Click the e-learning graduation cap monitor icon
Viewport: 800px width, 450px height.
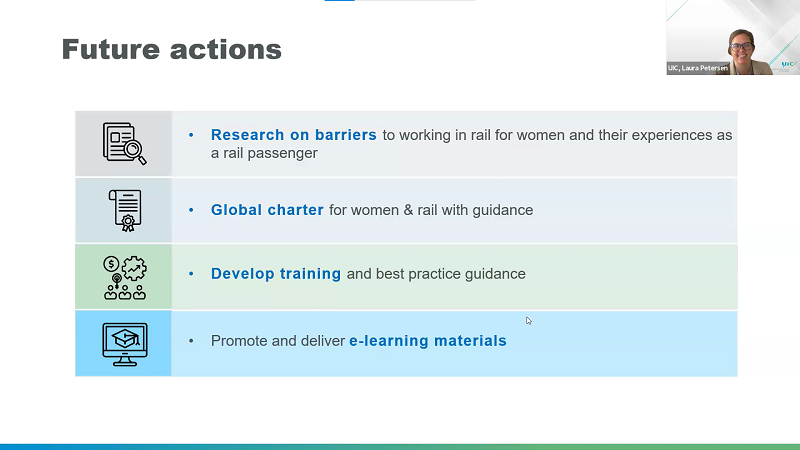(124, 343)
